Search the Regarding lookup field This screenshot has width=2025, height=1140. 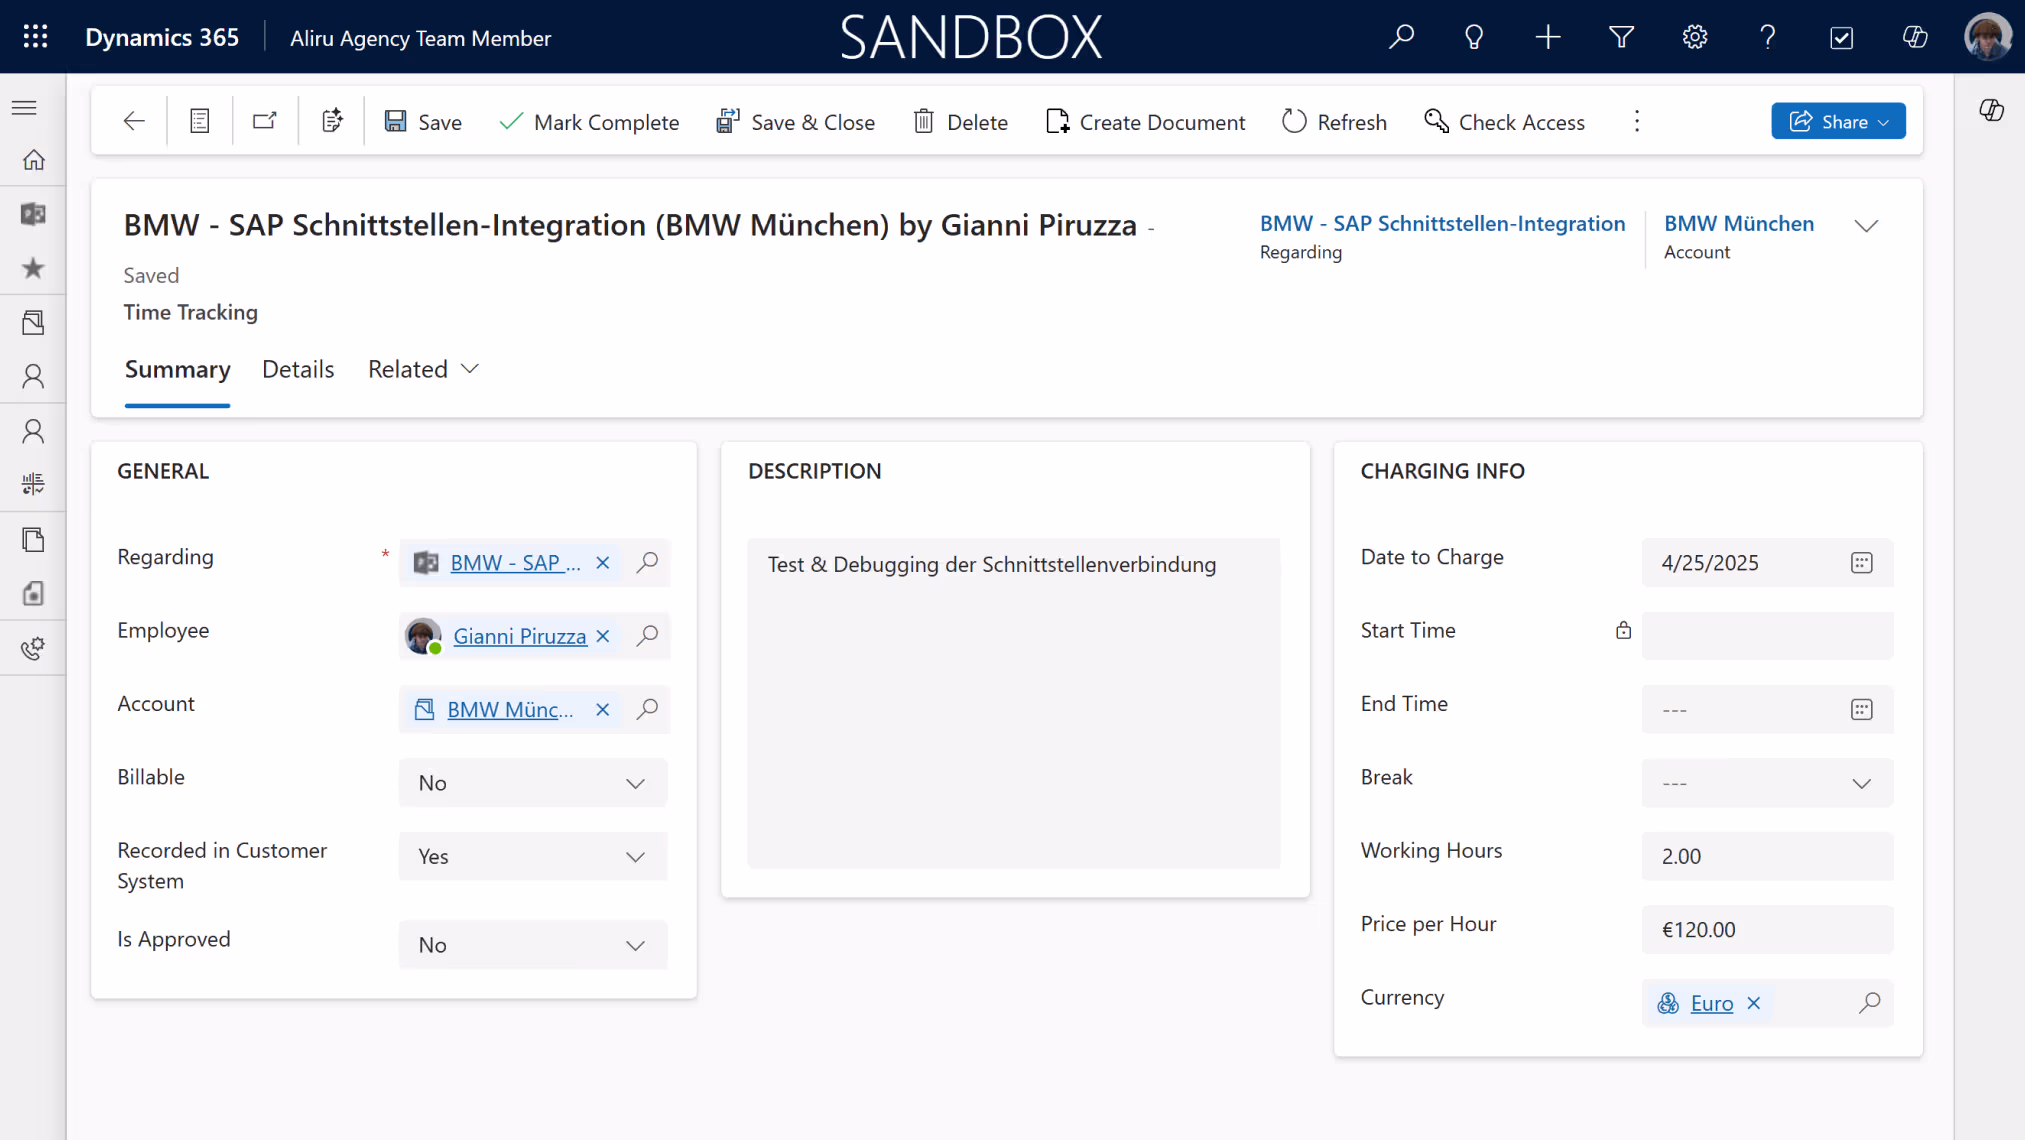click(x=648, y=562)
